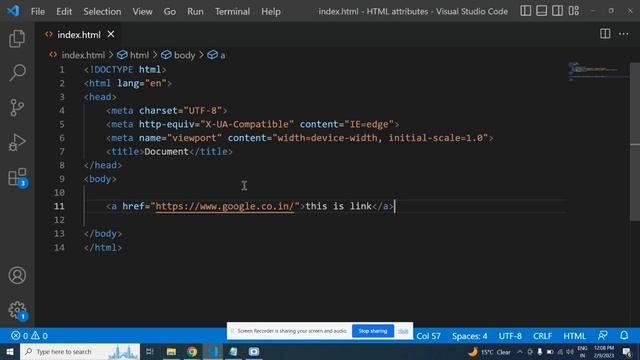This screenshot has height=360, width=640.
Task: Switch to the VS Code taskbar icon
Action: (x=213, y=351)
